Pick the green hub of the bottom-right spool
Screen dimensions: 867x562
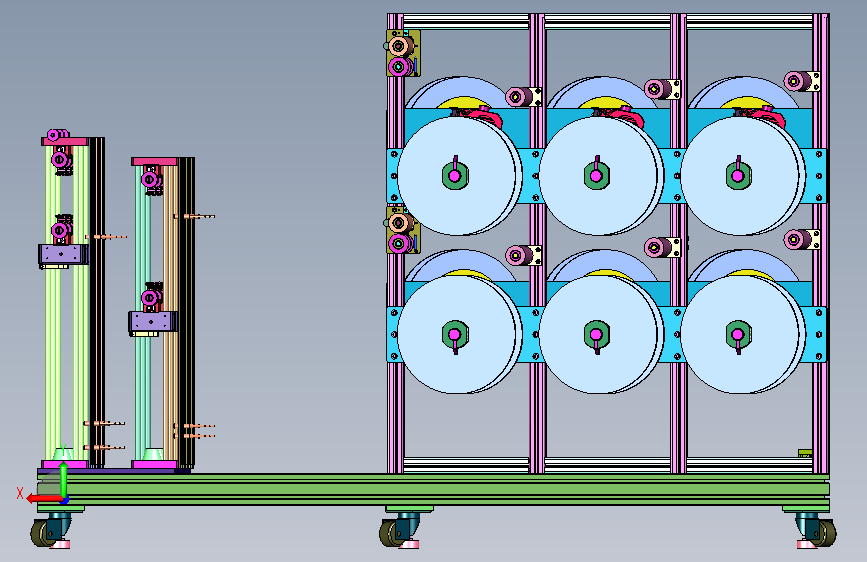pyautogui.click(x=738, y=334)
